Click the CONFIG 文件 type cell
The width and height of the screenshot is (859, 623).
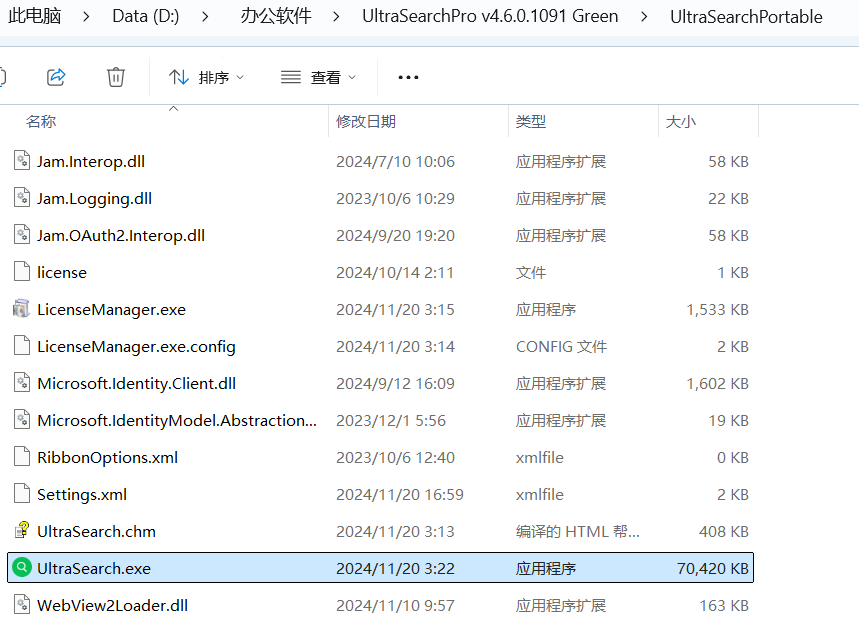[x=562, y=347]
